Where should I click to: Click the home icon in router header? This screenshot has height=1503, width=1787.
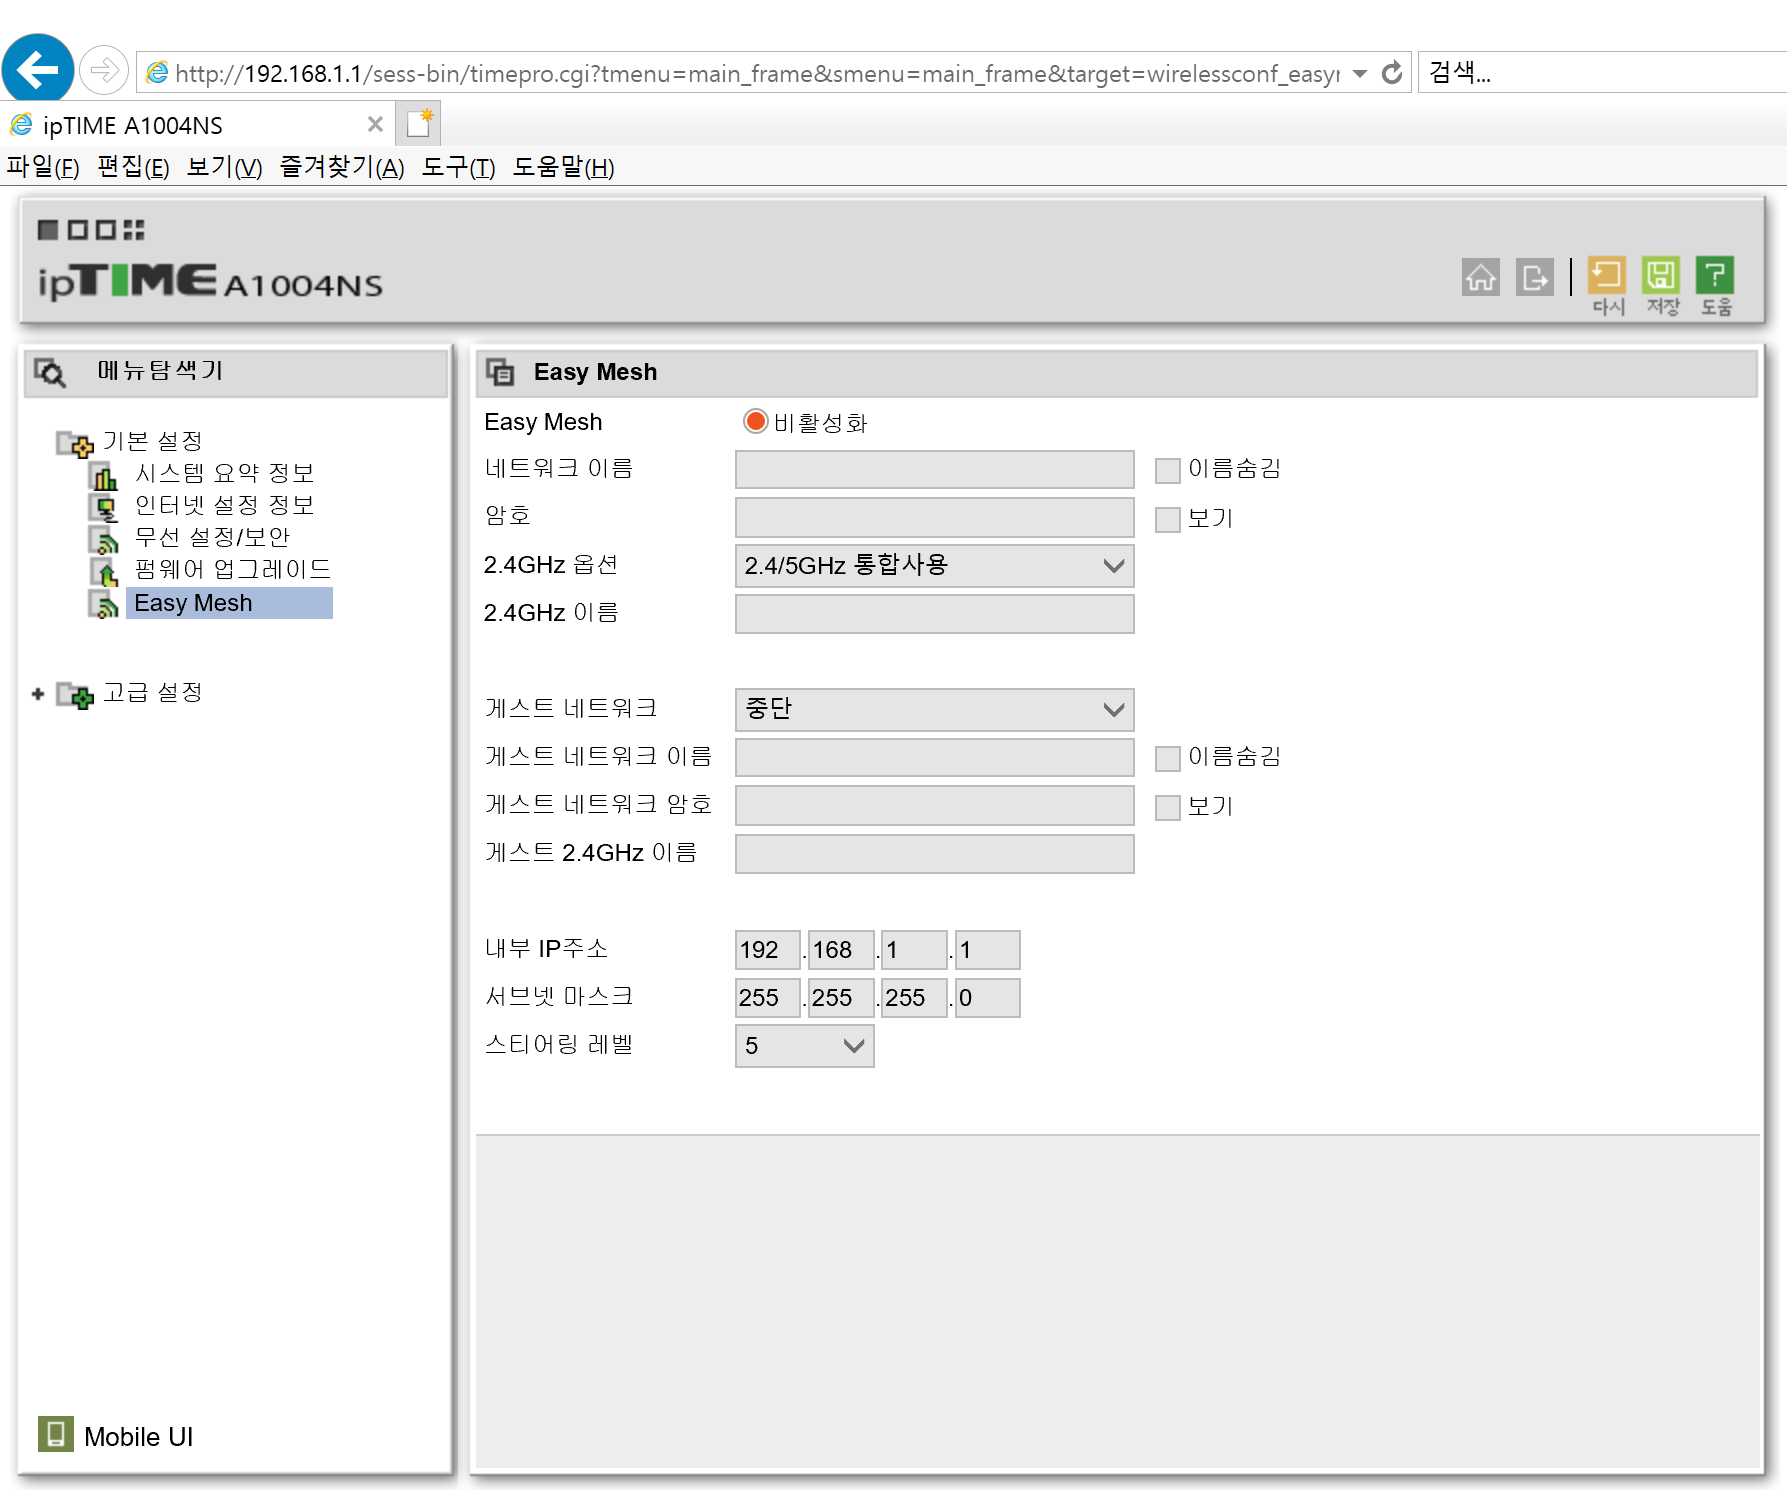1480,277
